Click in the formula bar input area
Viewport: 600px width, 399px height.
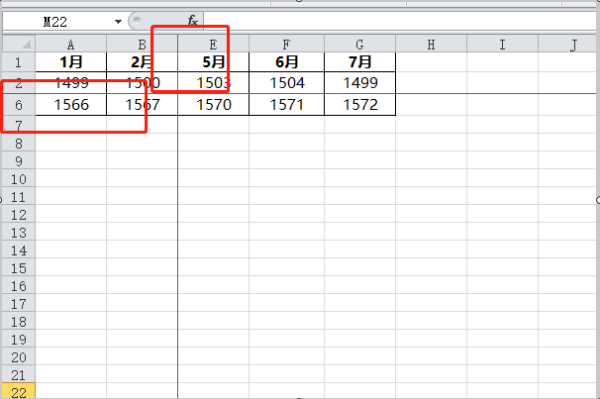400,21
